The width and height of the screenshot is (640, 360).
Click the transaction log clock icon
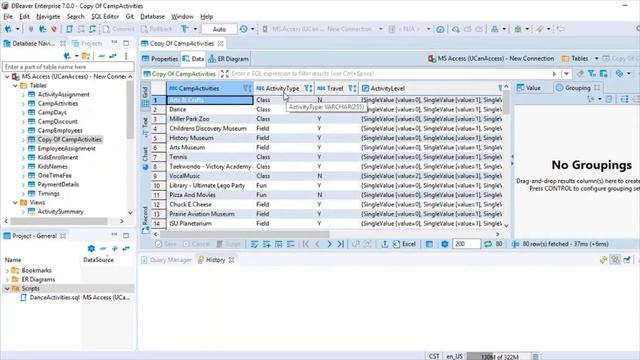pos(244,29)
